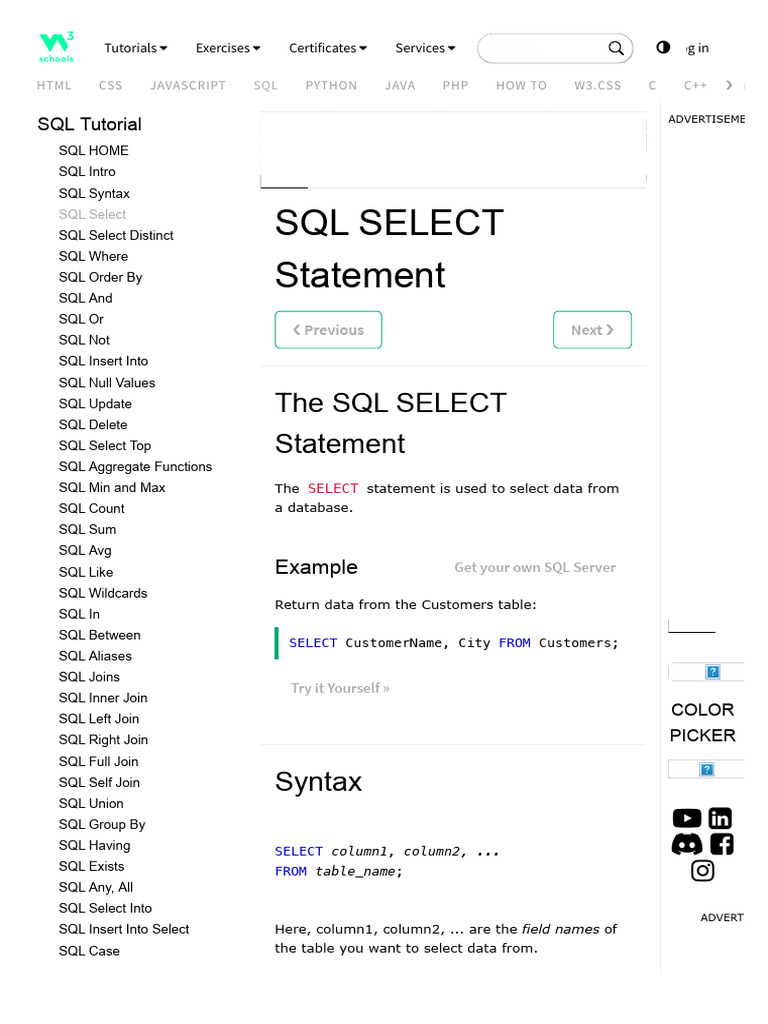Image resolution: width=768 pixels, height=1024 pixels.
Task: Open the YouTube social icon
Action: [687, 819]
